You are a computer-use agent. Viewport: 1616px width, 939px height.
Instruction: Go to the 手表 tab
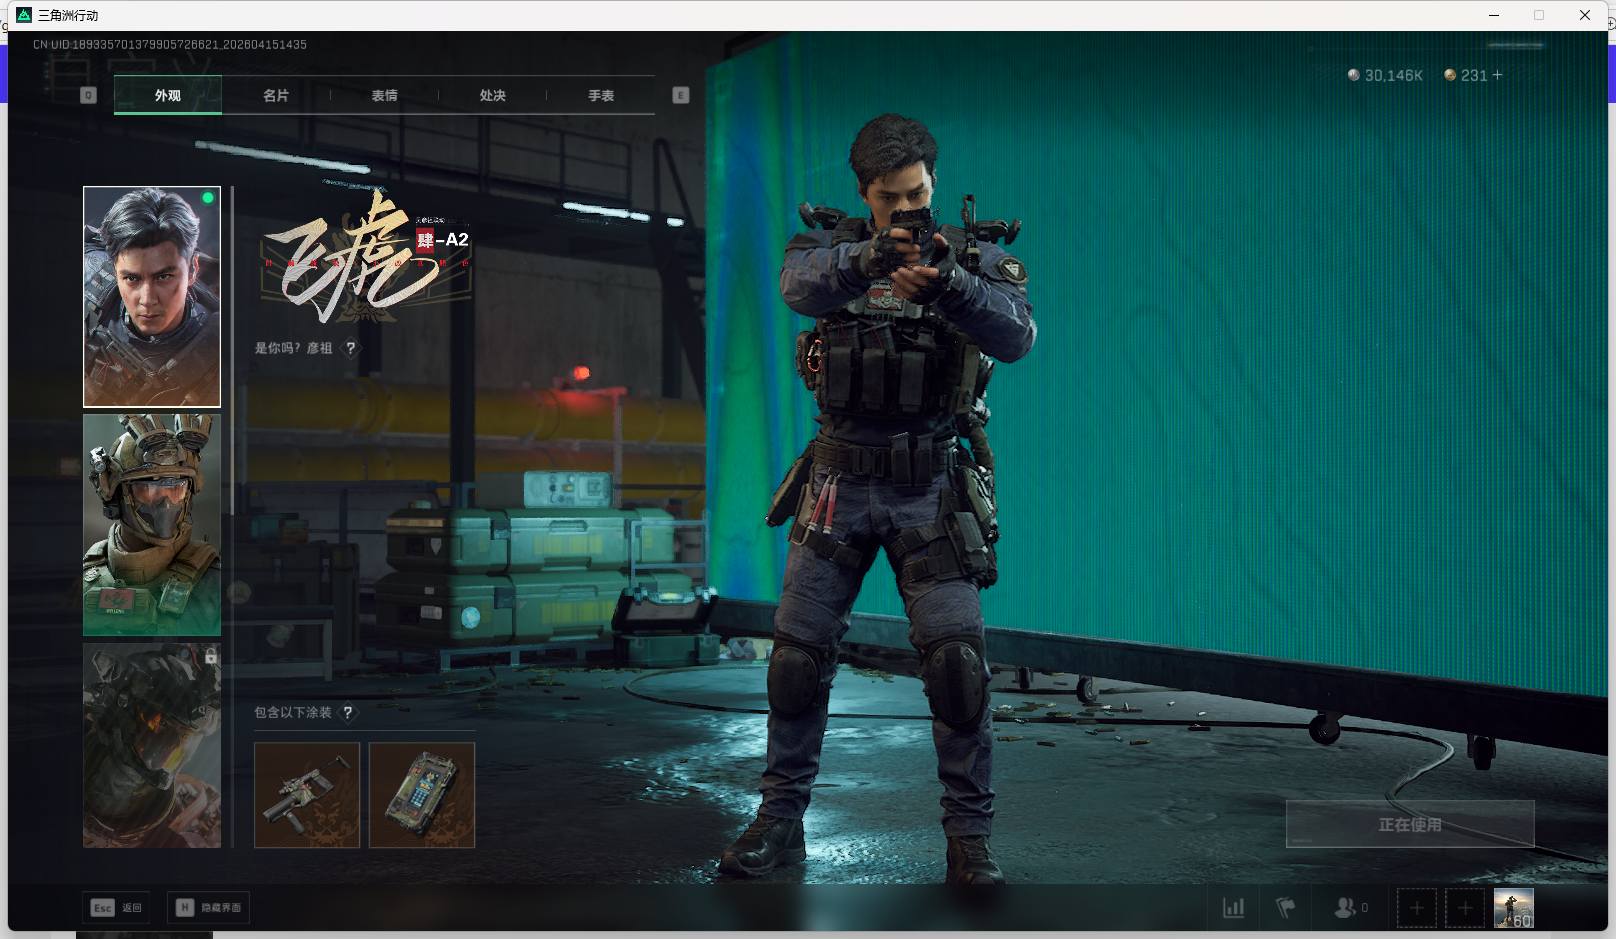601,96
